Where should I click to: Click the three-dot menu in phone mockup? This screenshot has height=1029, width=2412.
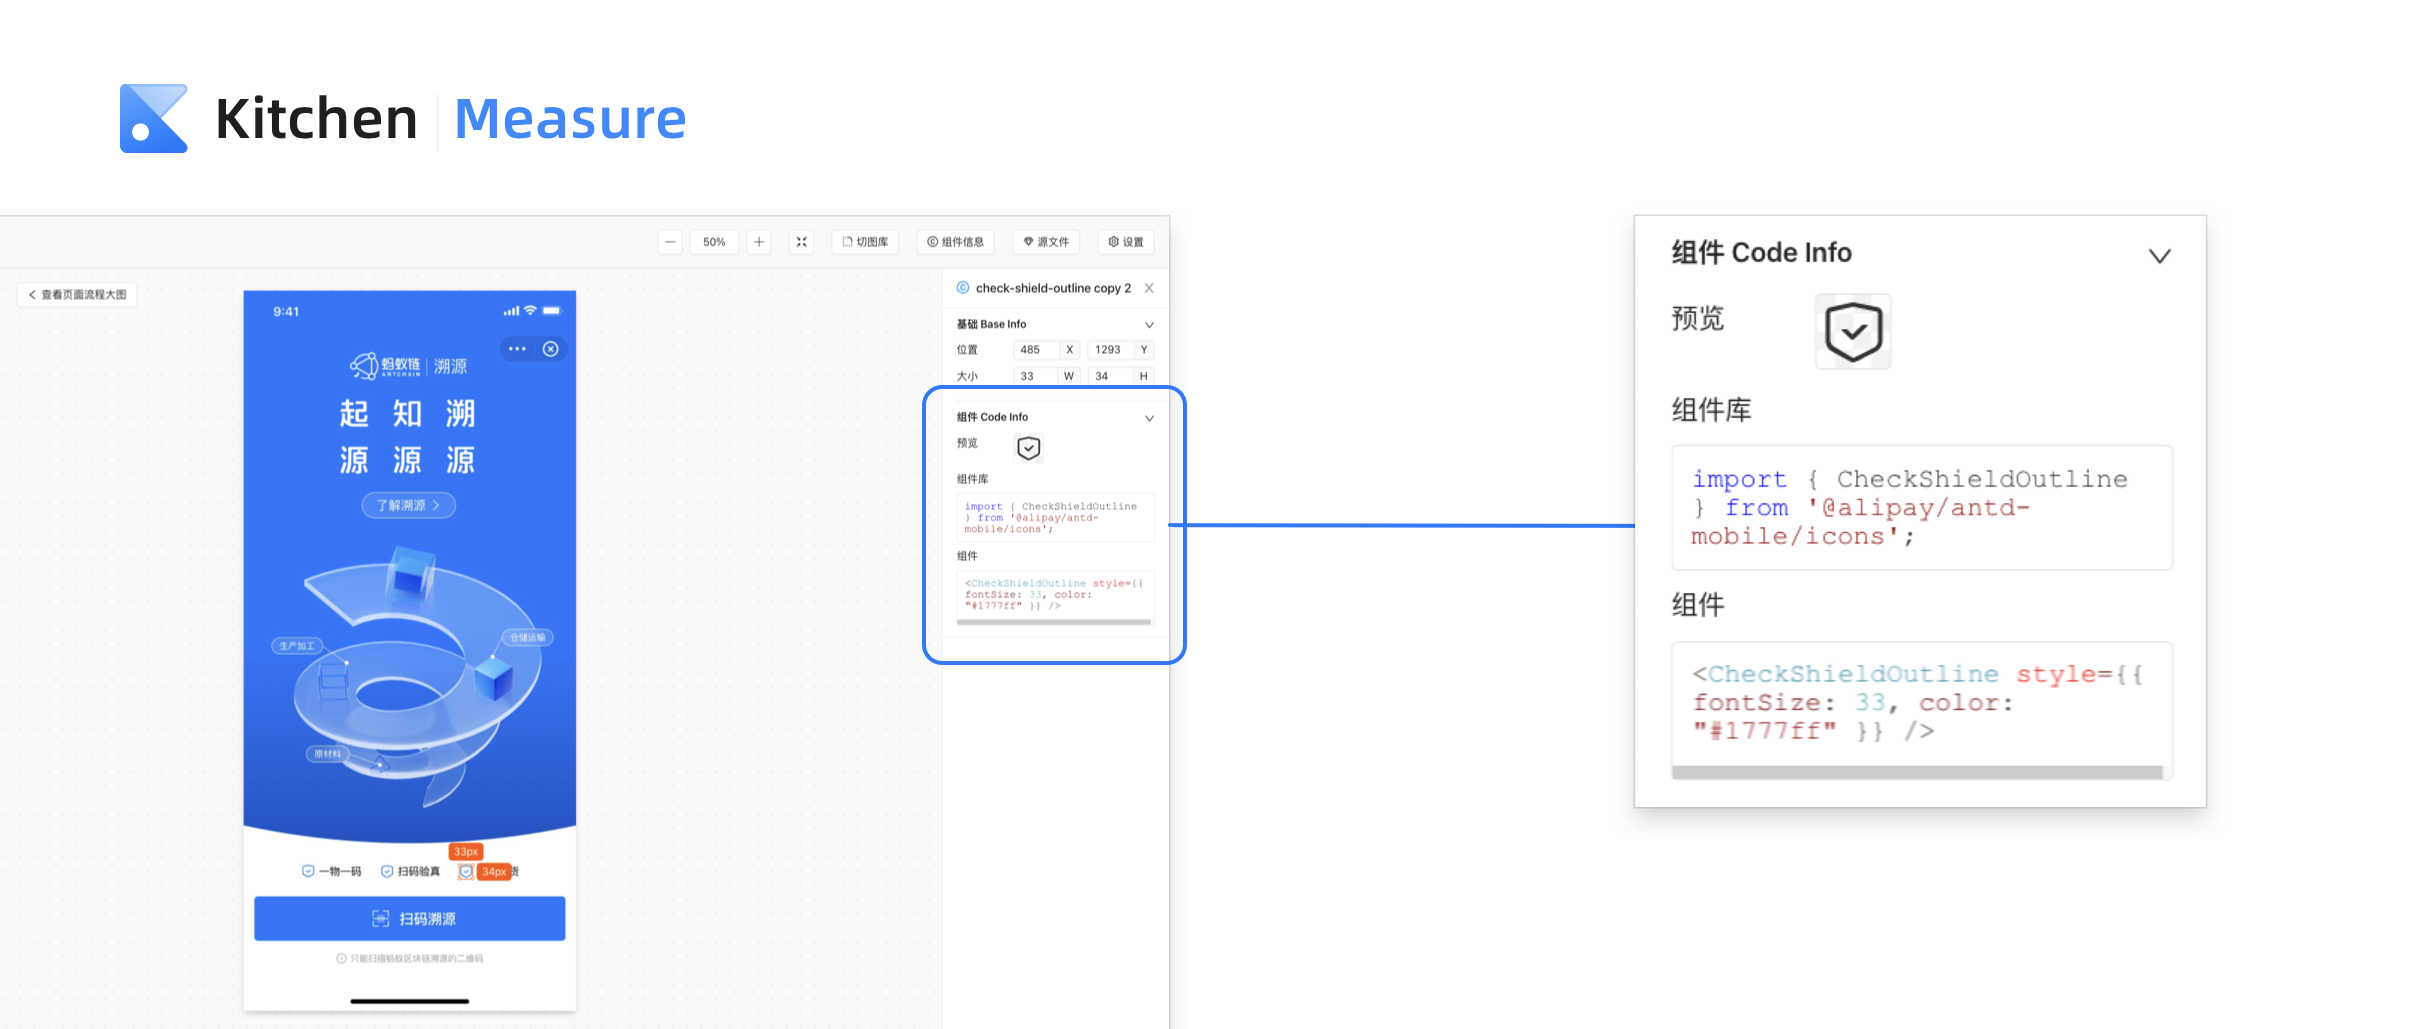click(517, 349)
